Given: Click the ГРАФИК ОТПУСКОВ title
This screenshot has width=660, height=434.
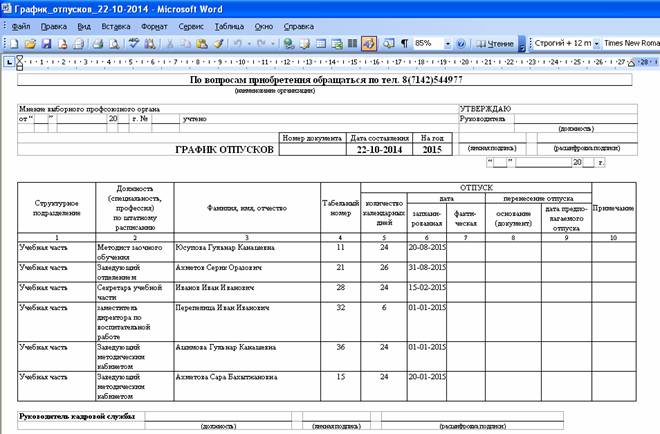Looking at the screenshot, I should click(x=224, y=149).
